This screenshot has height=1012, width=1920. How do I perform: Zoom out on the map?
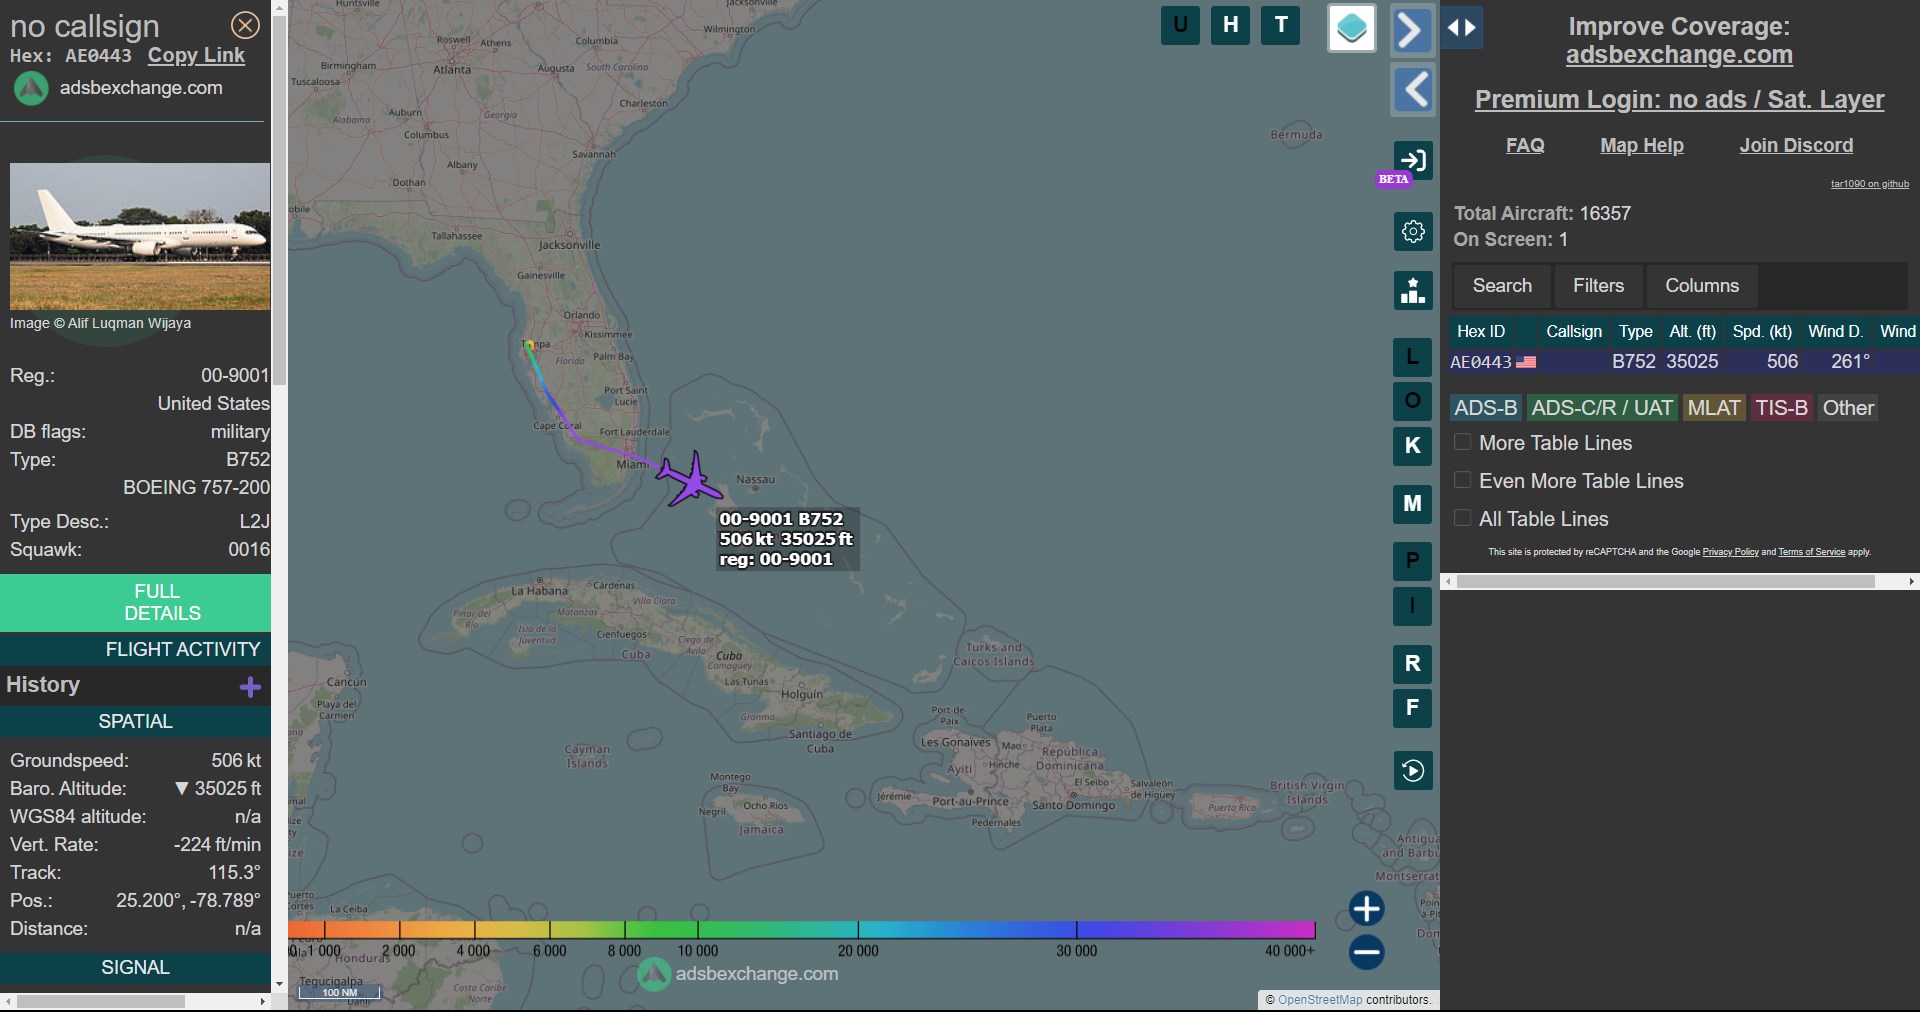click(x=1366, y=952)
